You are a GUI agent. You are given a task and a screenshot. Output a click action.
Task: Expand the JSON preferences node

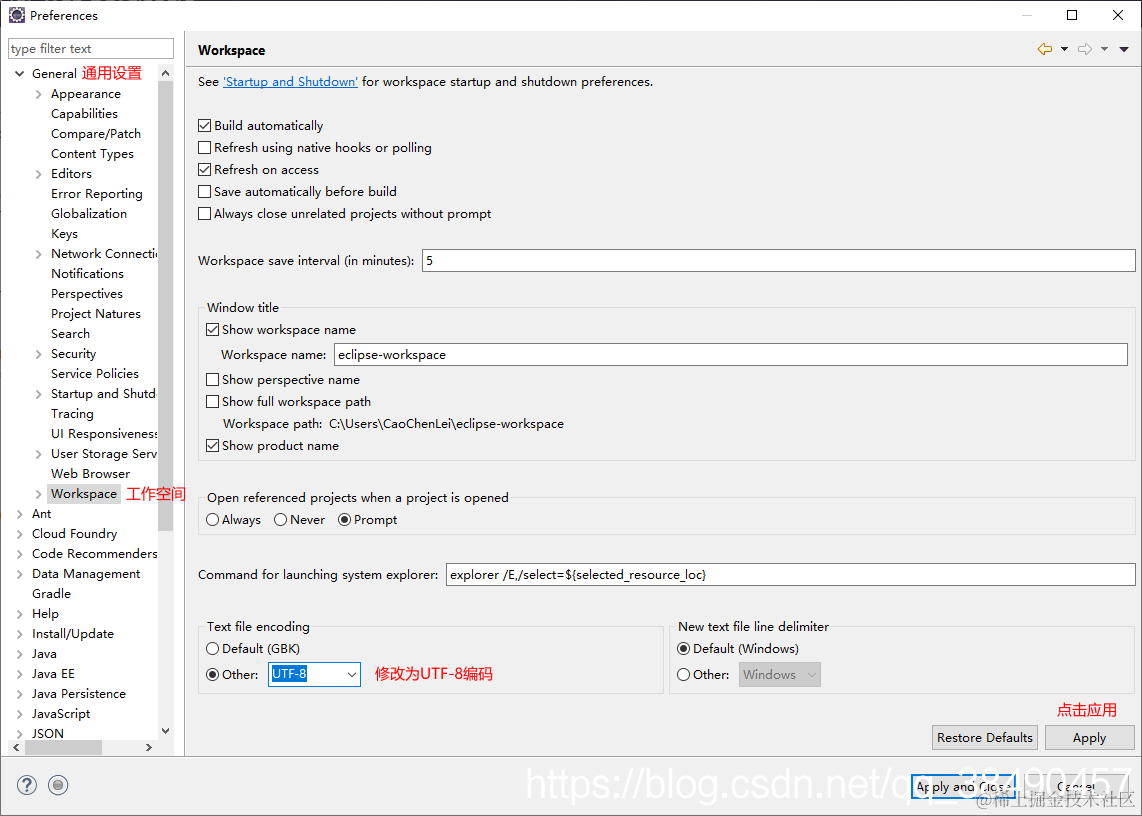point(20,734)
